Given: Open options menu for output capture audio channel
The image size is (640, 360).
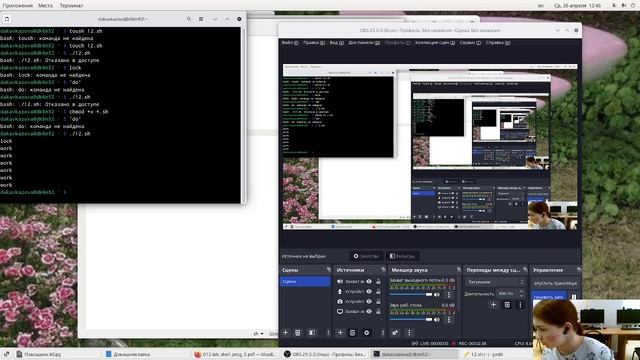Looking at the screenshot, I should point(449,294).
